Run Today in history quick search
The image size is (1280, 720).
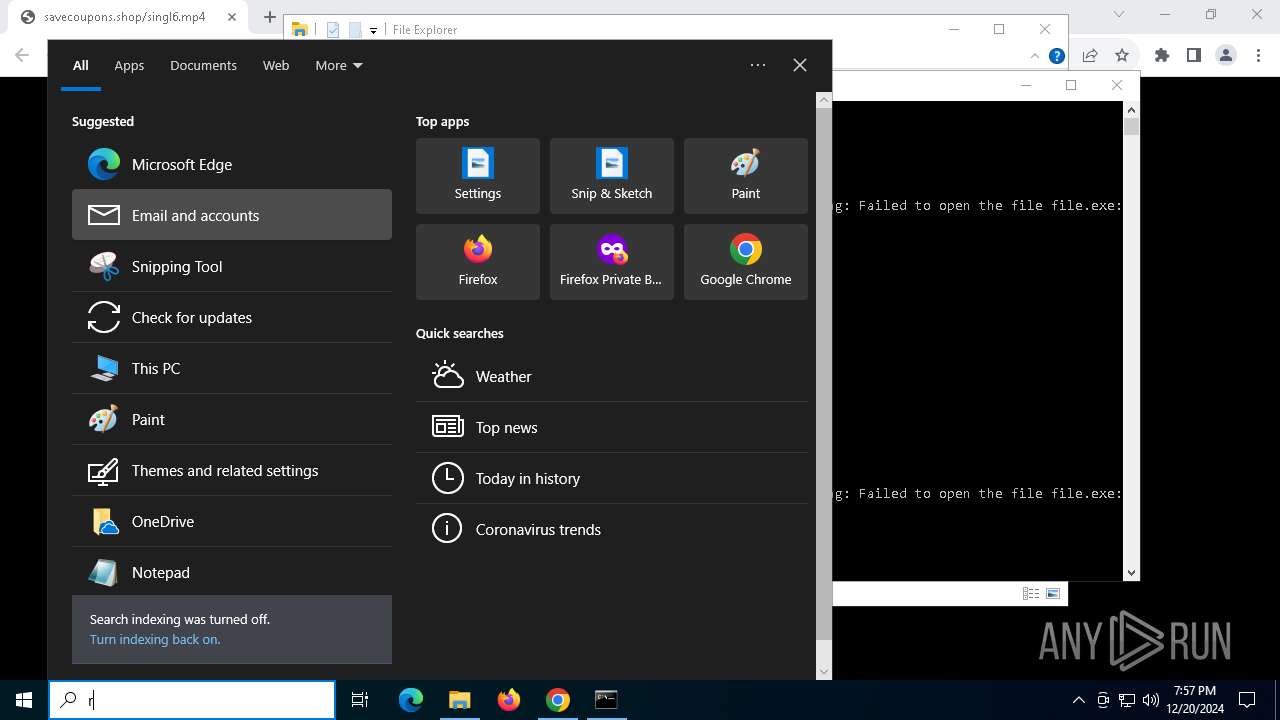612,478
